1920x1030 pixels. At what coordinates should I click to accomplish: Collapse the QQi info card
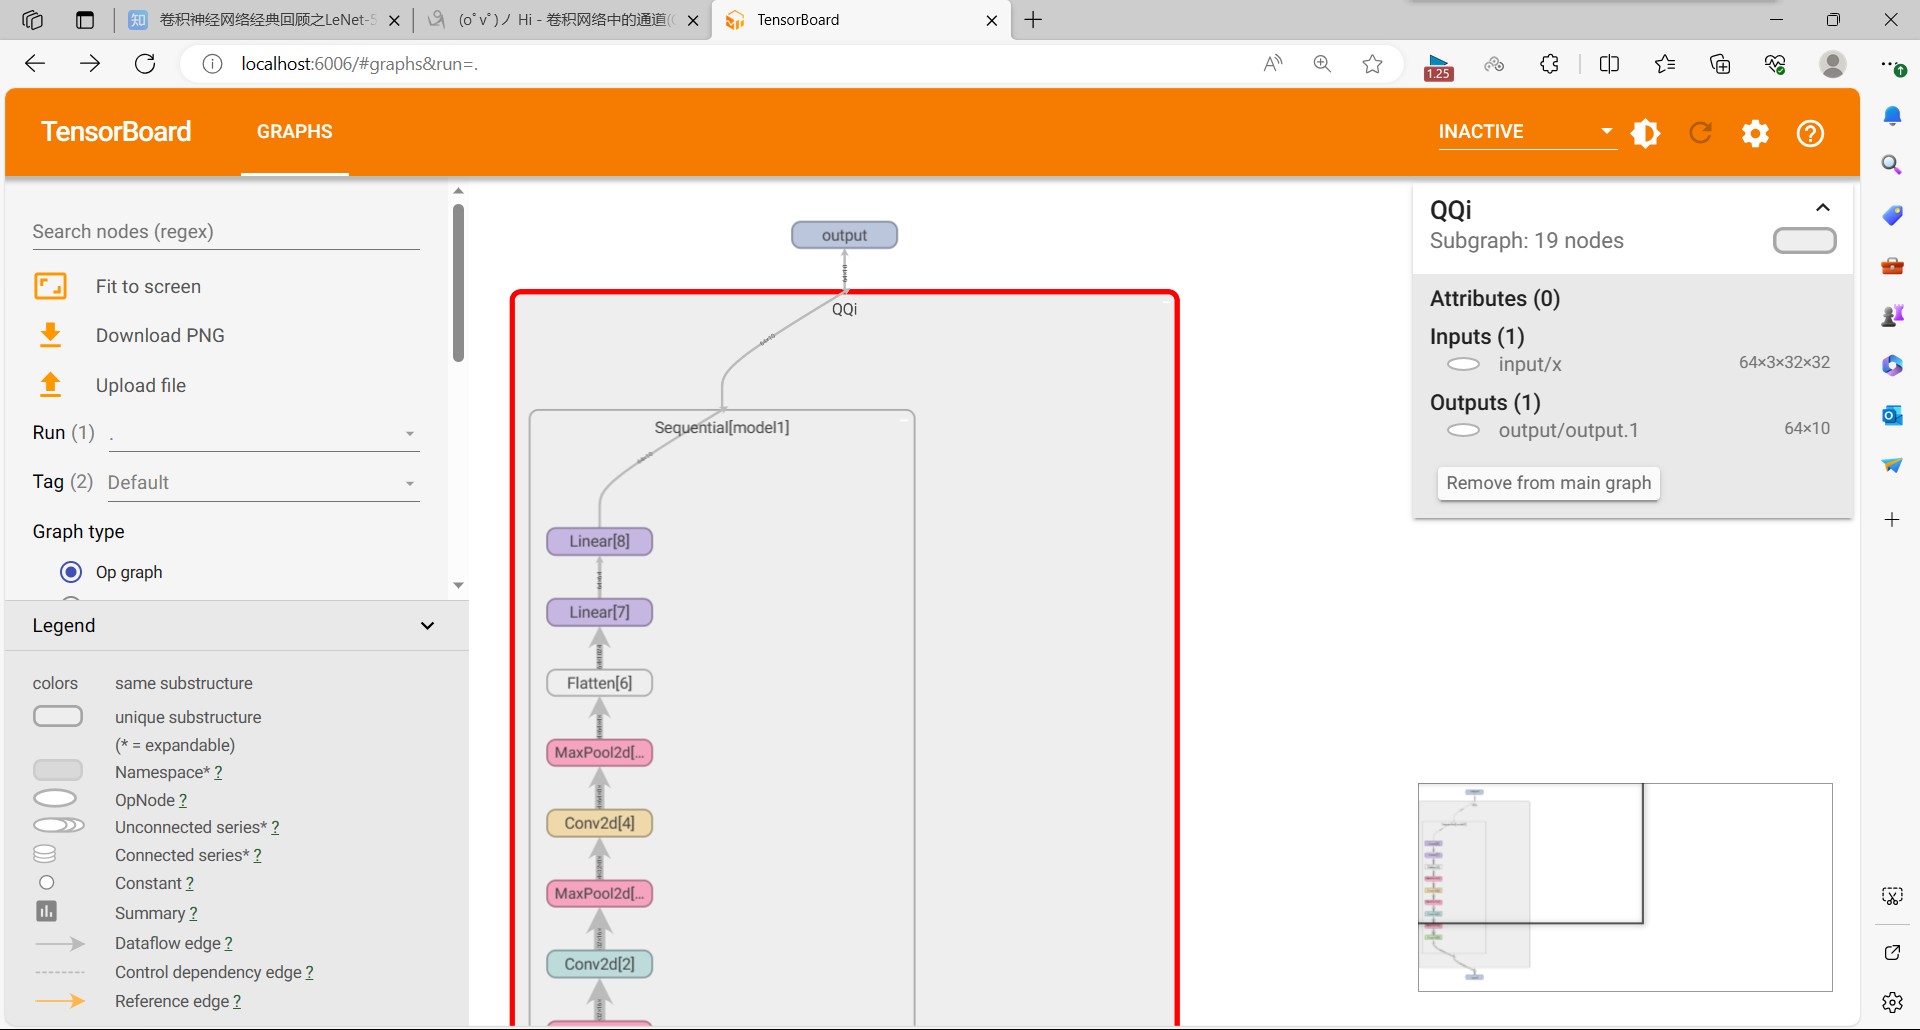1823,208
